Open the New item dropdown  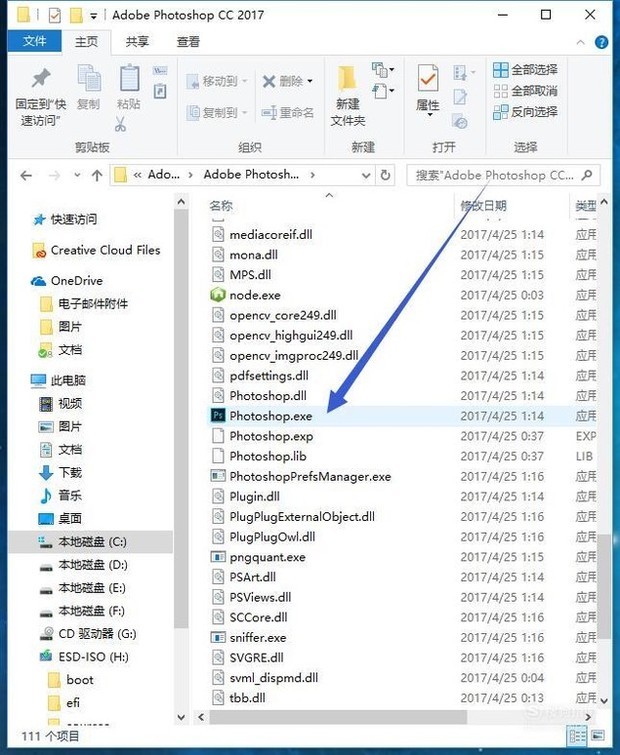pyautogui.click(x=383, y=70)
